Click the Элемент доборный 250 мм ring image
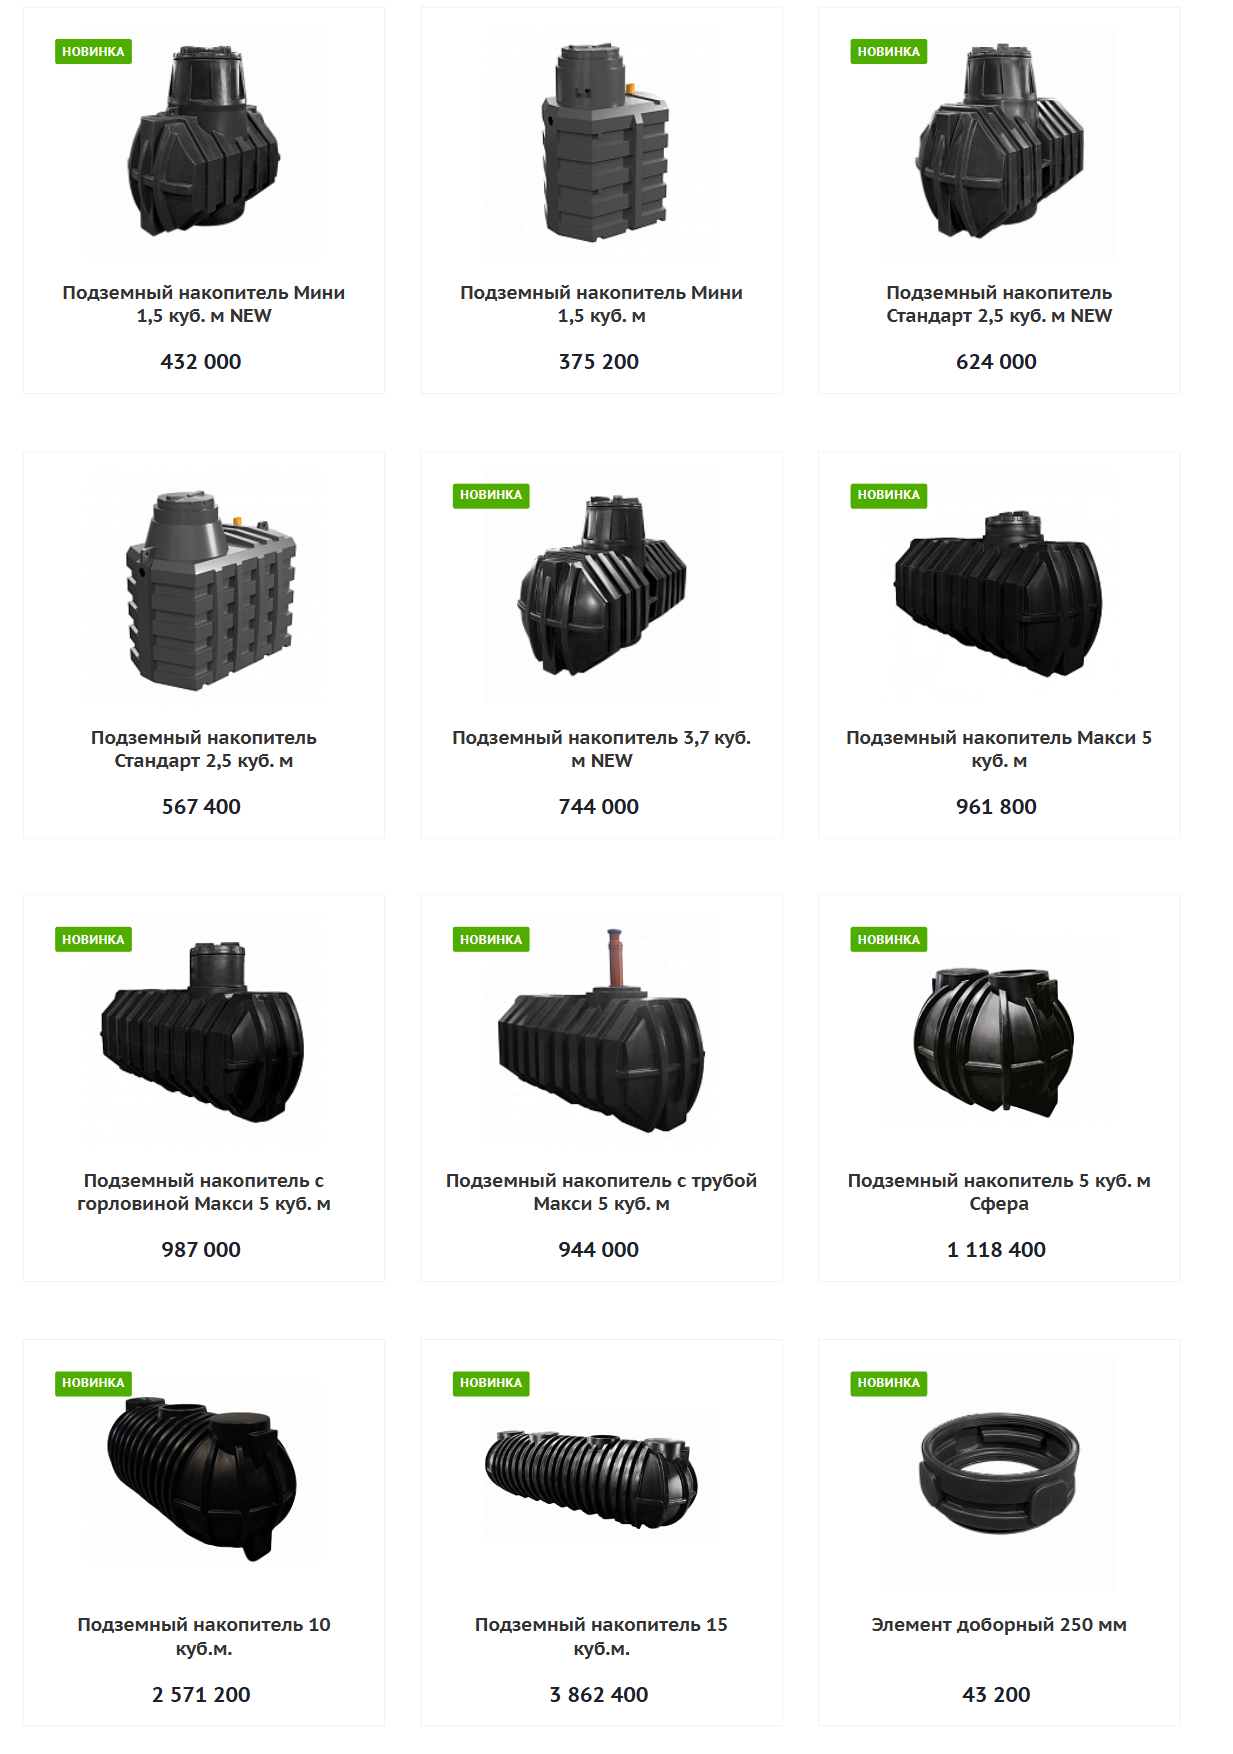Viewport: 1233px width, 1754px height. (x=999, y=1474)
